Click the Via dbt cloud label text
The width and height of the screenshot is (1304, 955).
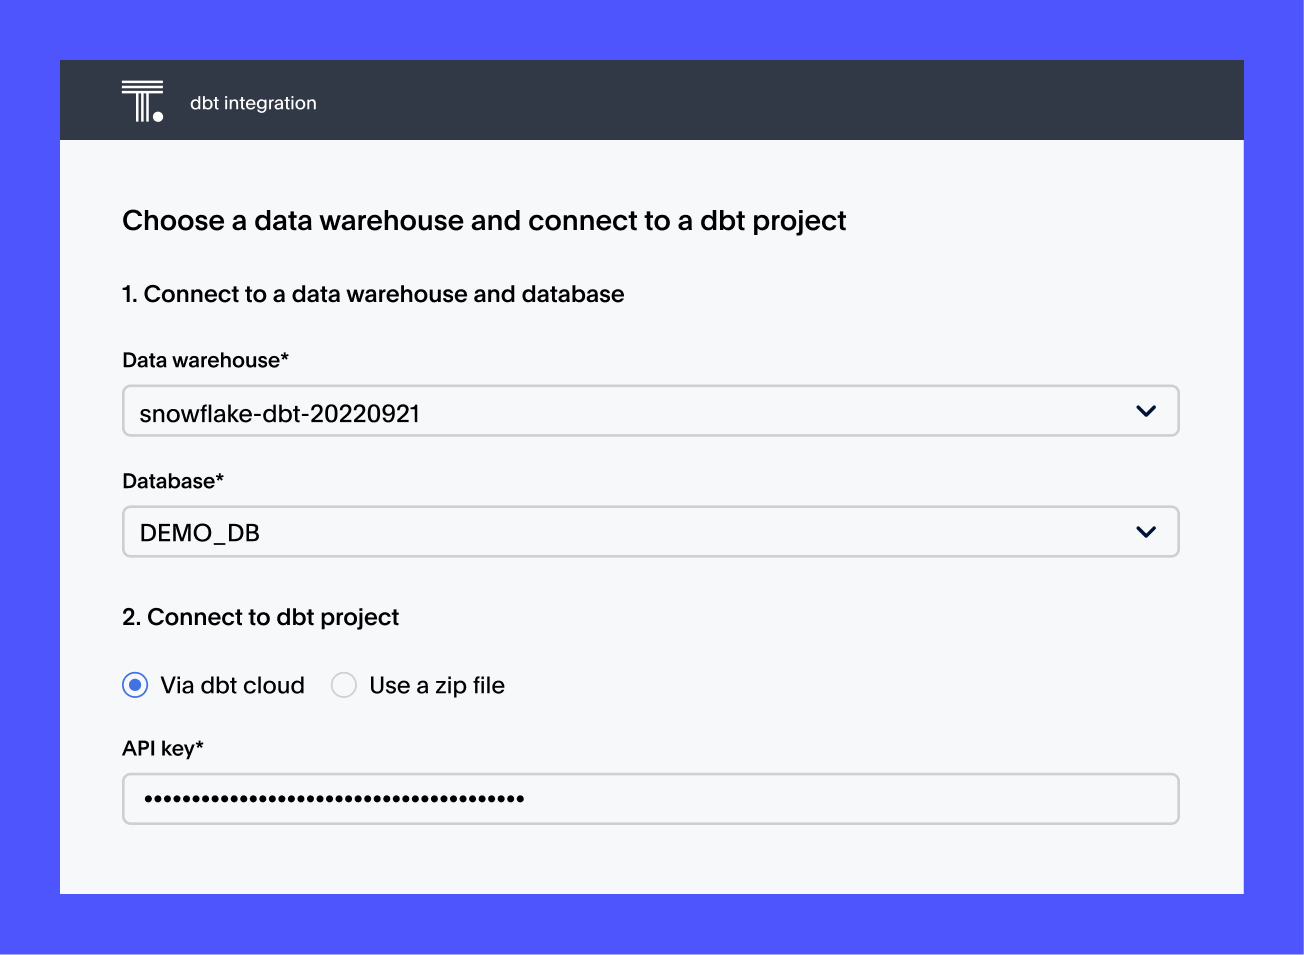coord(232,685)
